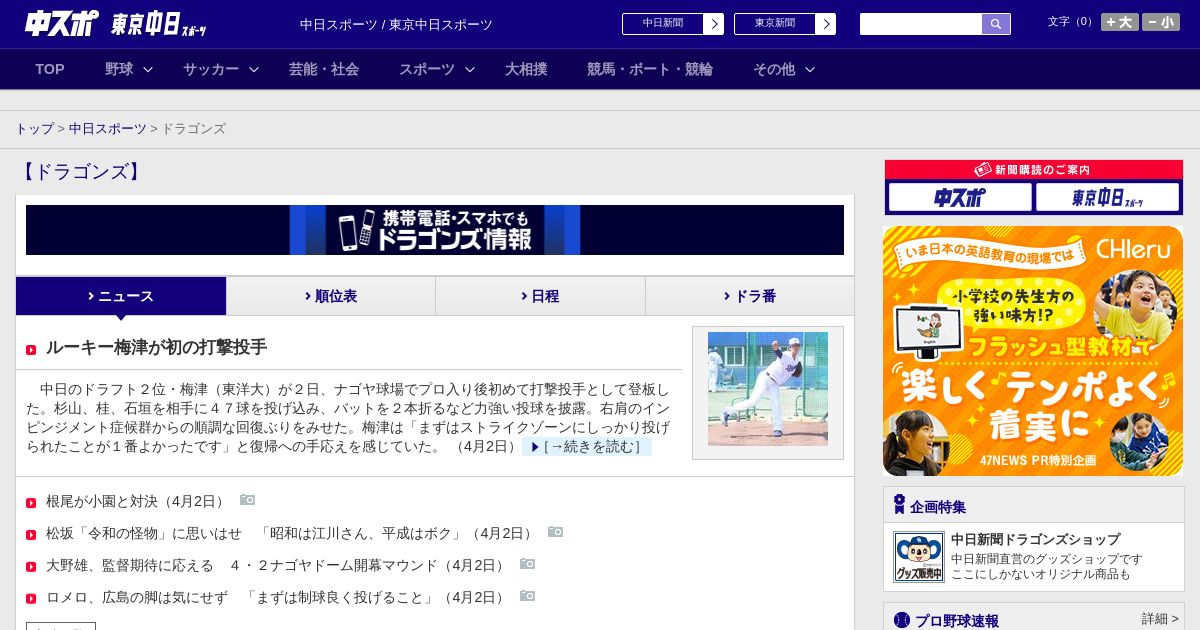Open 大相撲 navigation item

(x=526, y=69)
